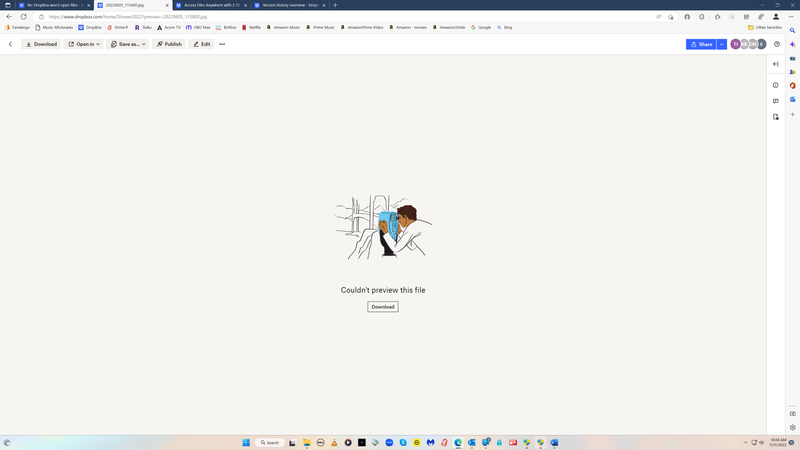Open the HBO Max bookmark
Image resolution: width=800 pixels, height=450 pixels.
point(198,28)
